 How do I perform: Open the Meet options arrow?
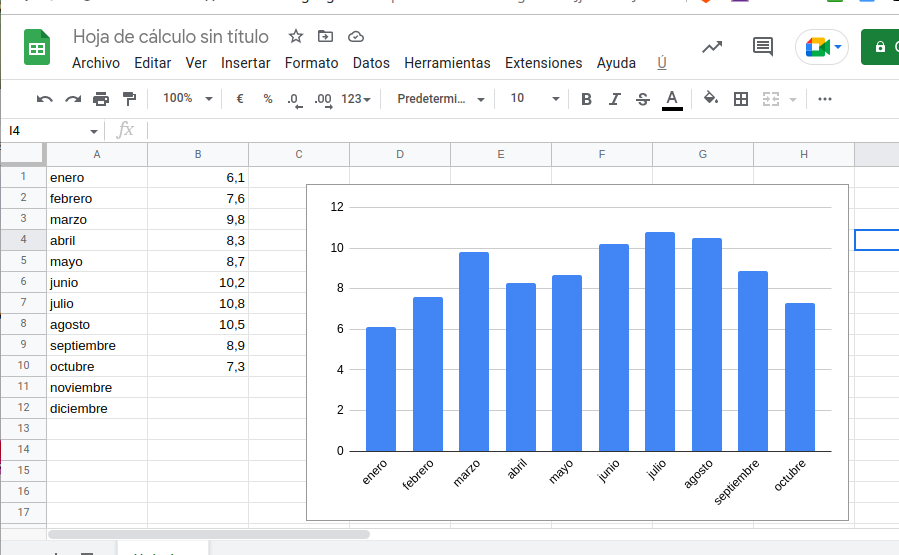tap(838, 47)
